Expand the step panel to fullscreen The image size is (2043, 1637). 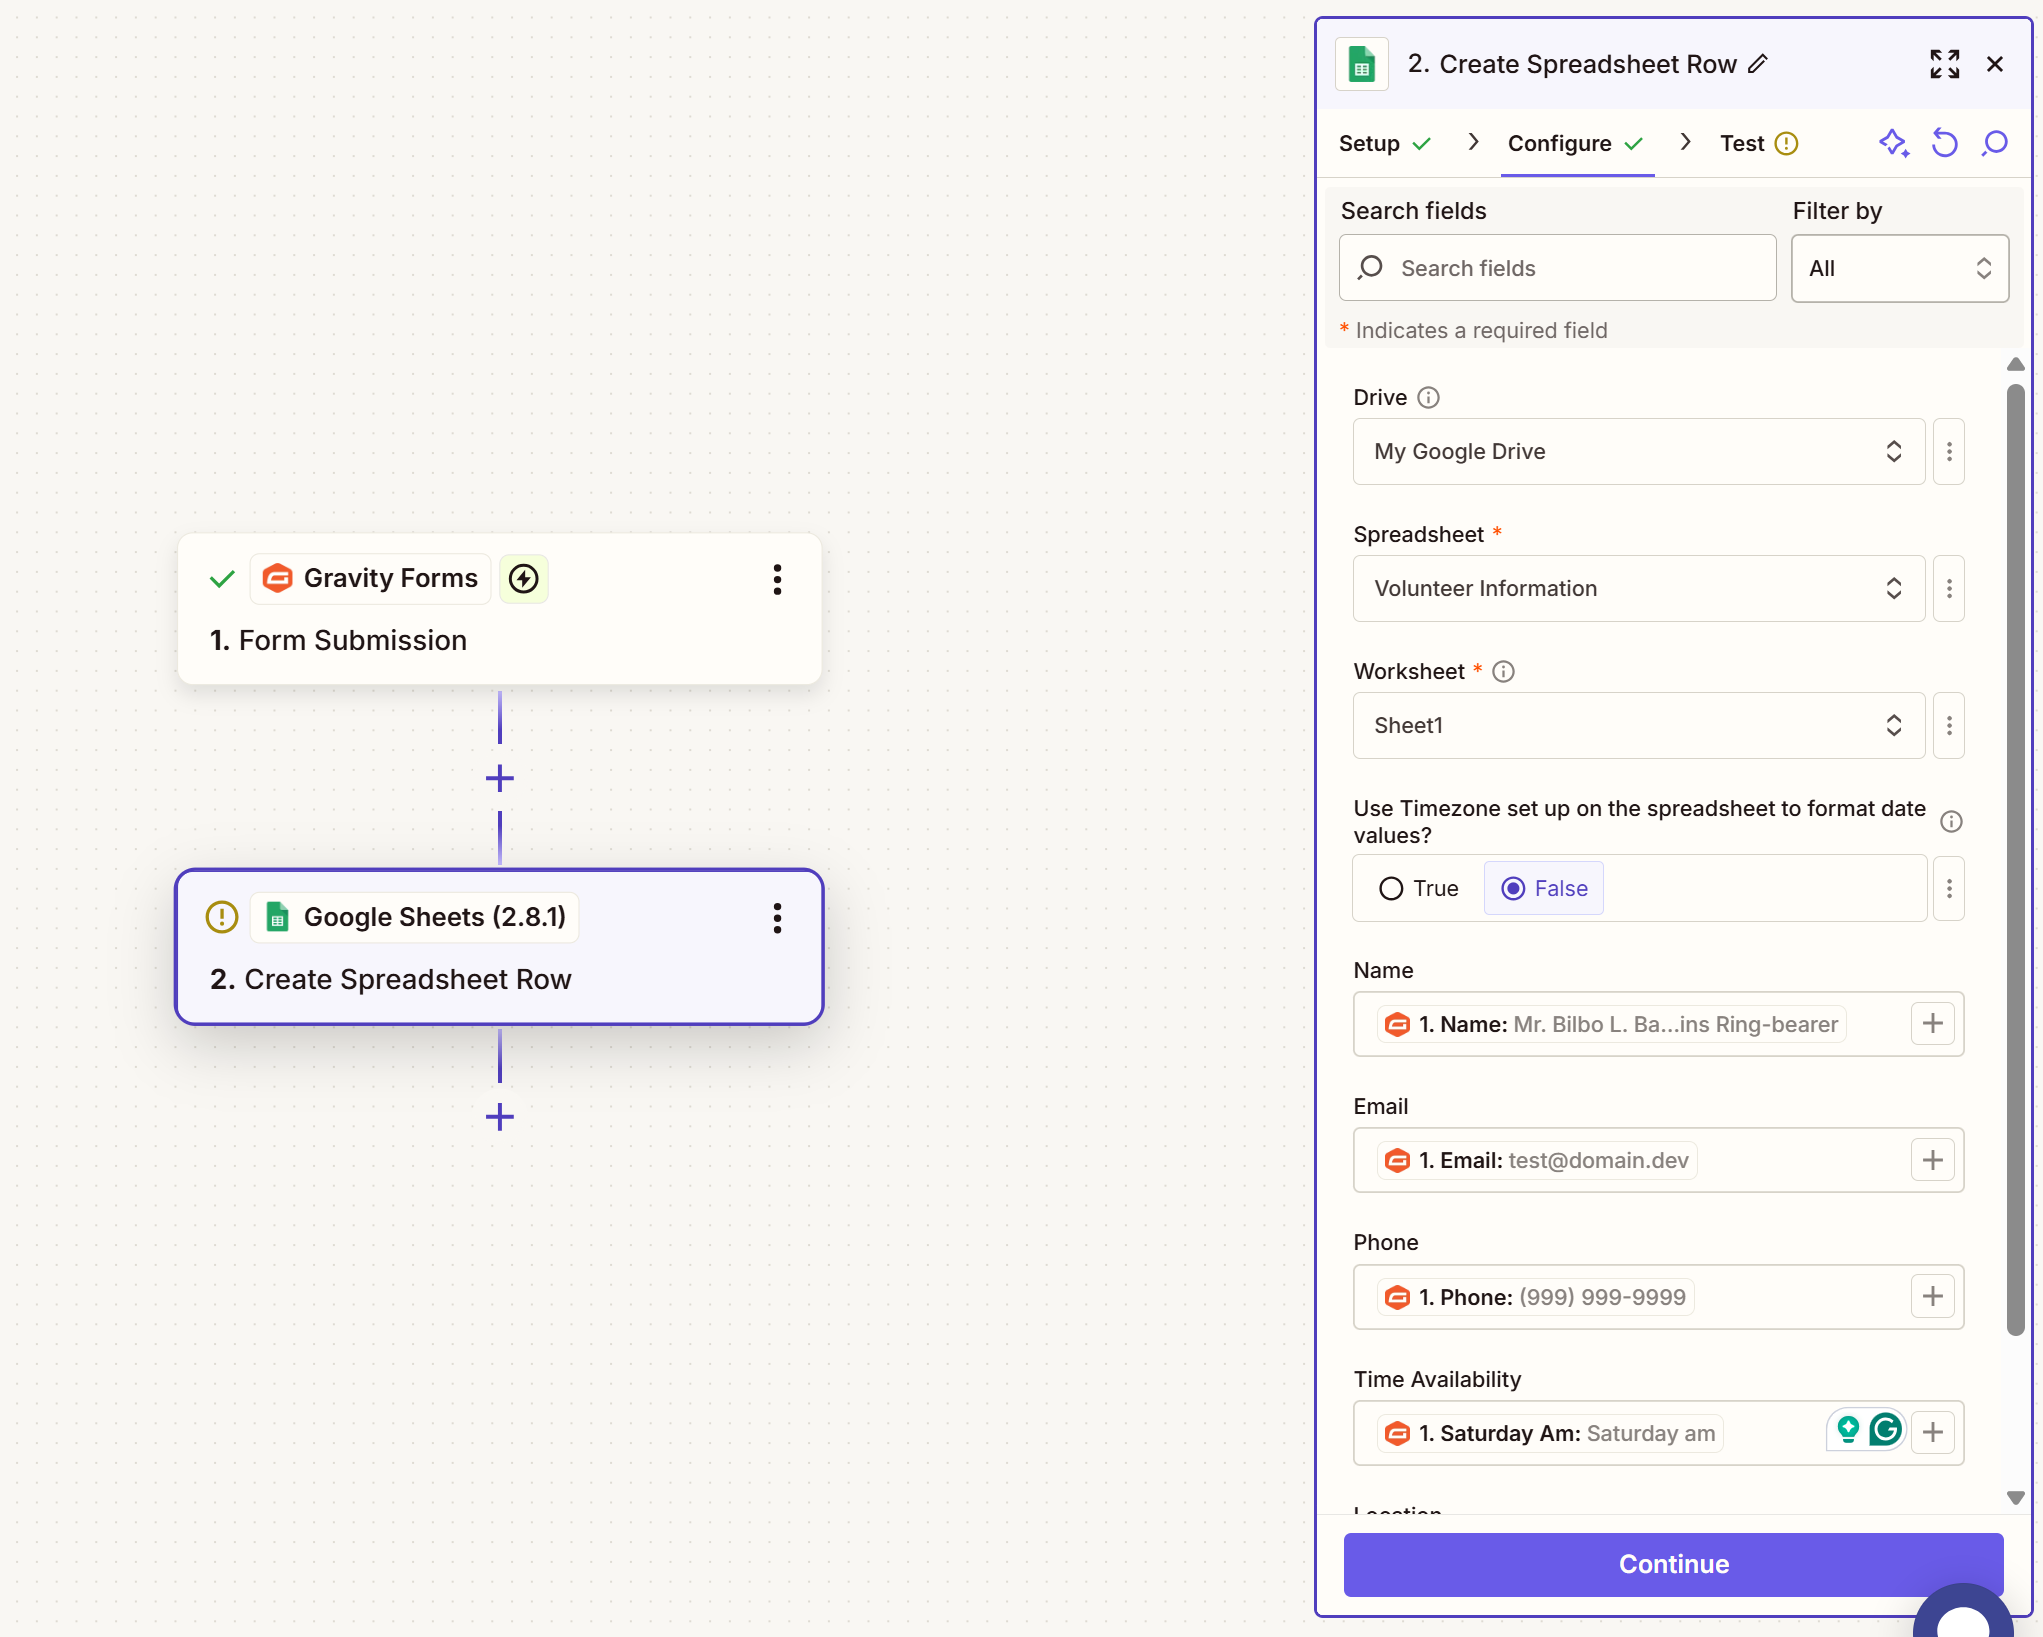[1944, 64]
